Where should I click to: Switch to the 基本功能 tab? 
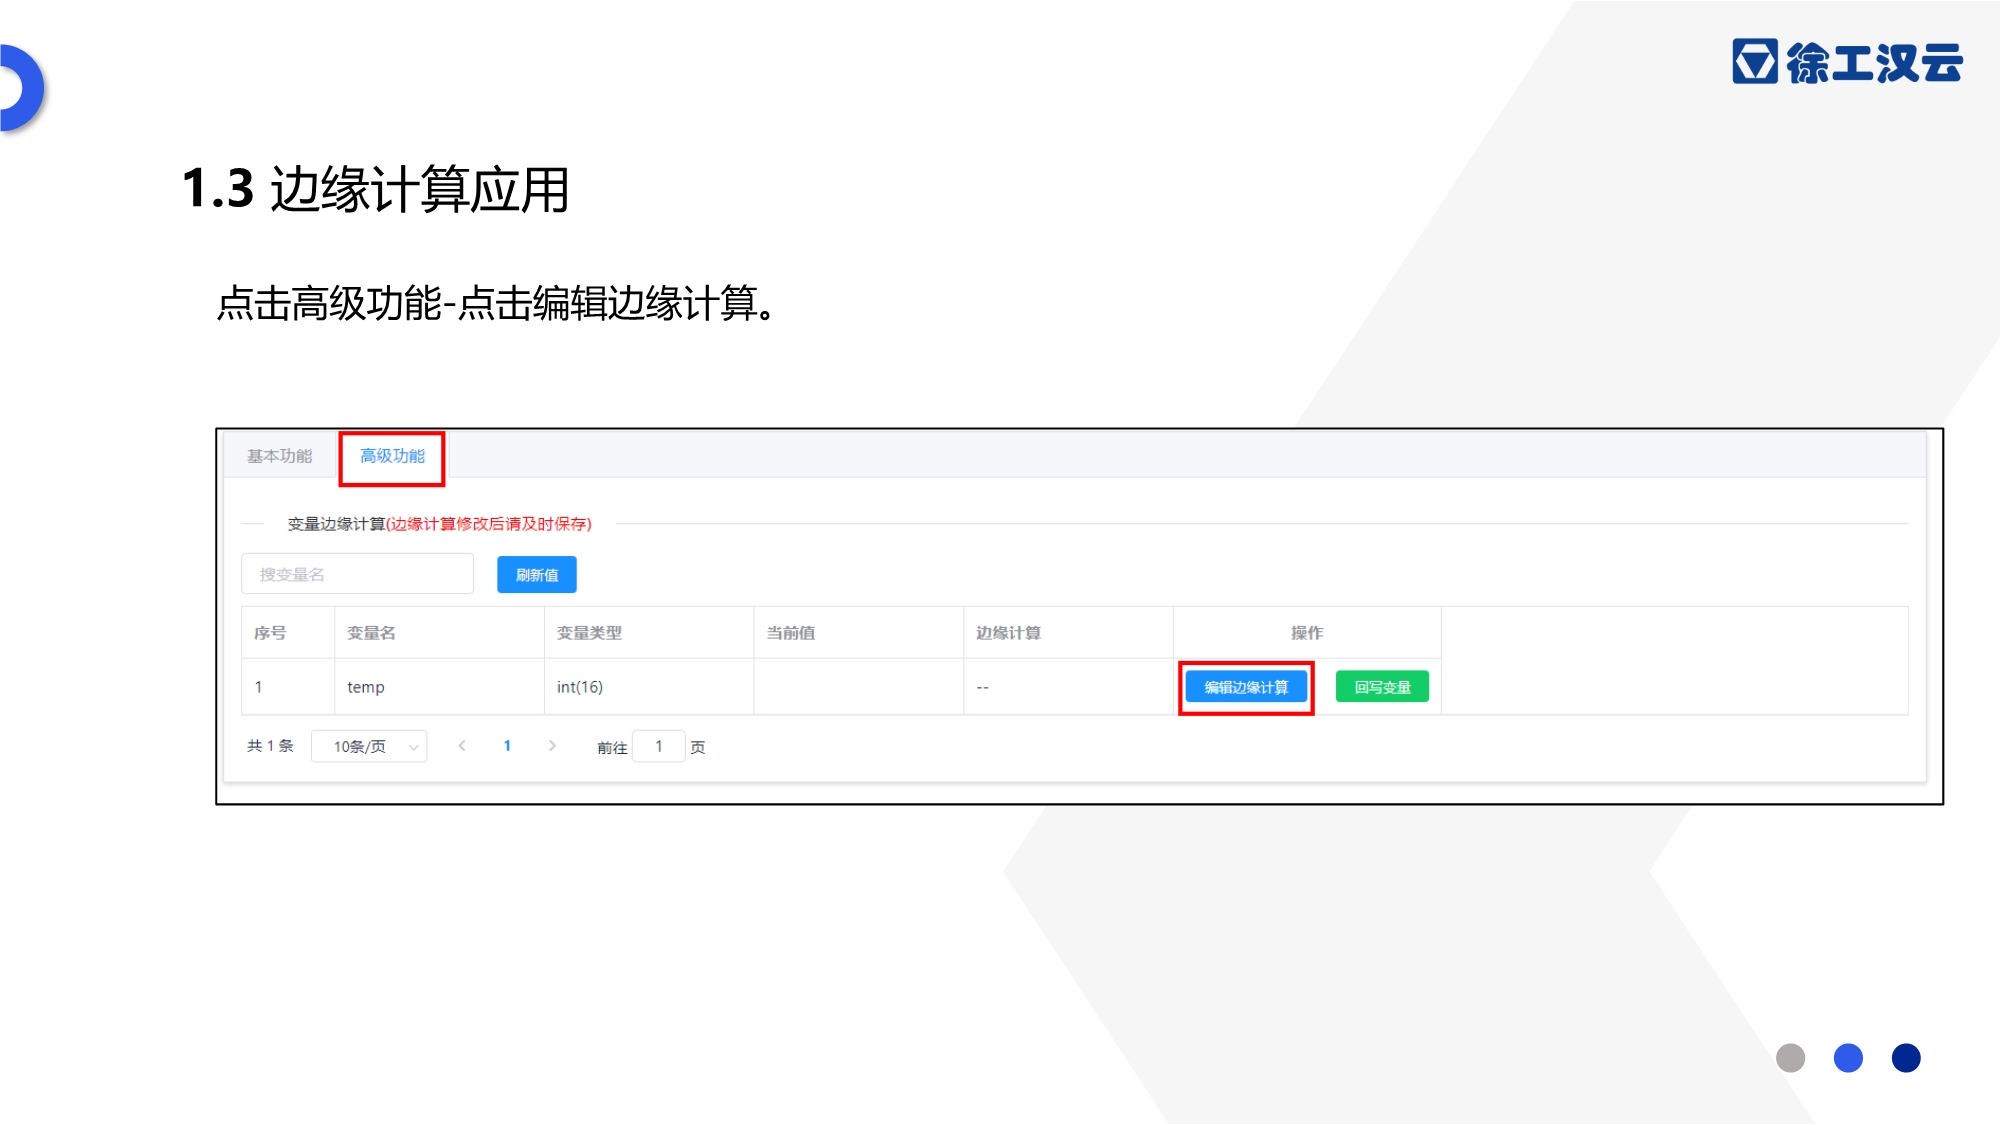pyautogui.click(x=280, y=456)
